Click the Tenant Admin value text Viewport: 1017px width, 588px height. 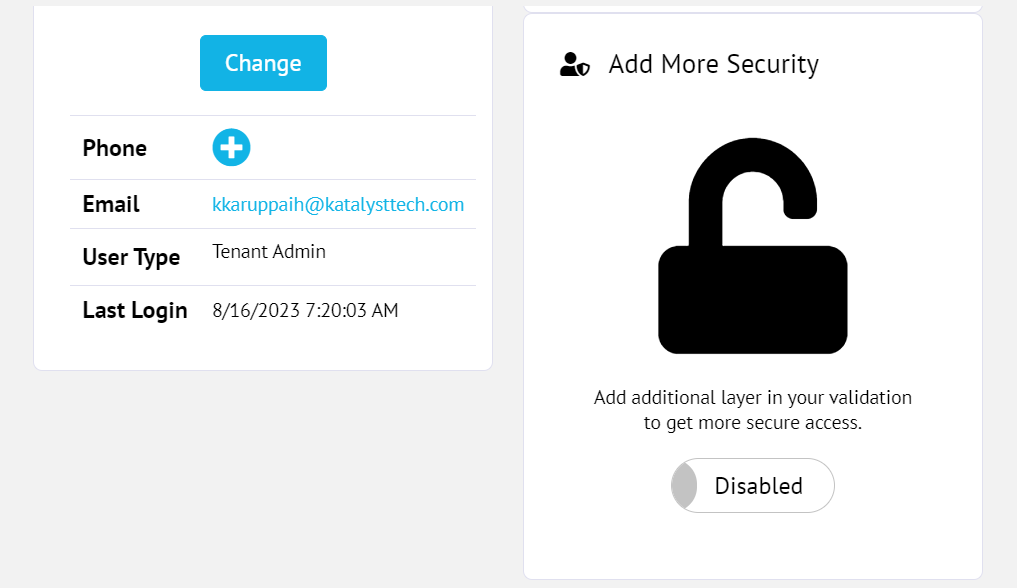tap(269, 252)
